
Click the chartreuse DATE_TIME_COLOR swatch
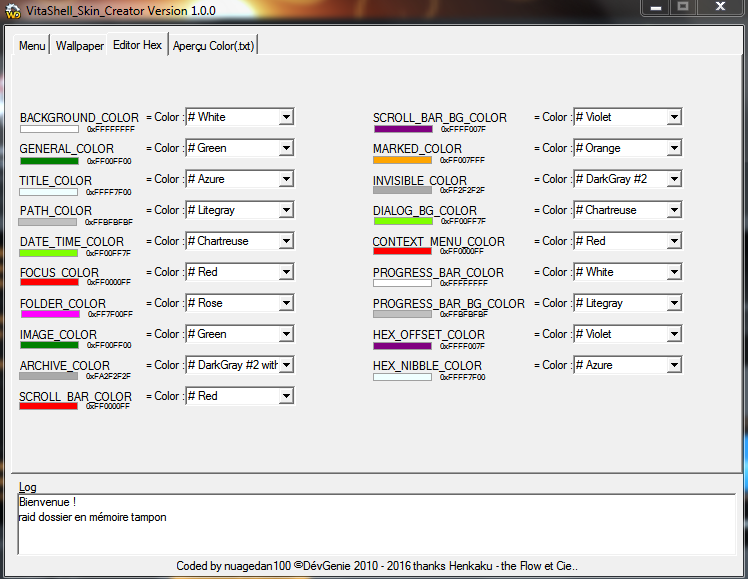[x=49, y=253]
